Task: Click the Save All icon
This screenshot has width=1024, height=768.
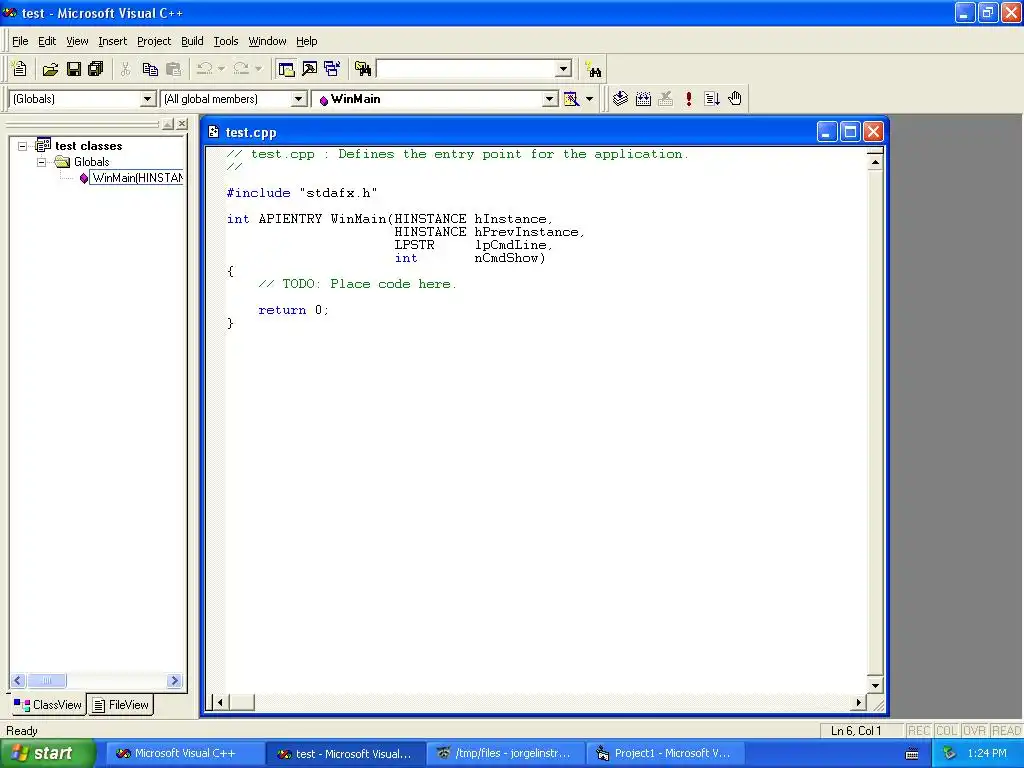Action: pyautogui.click(x=96, y=69)
